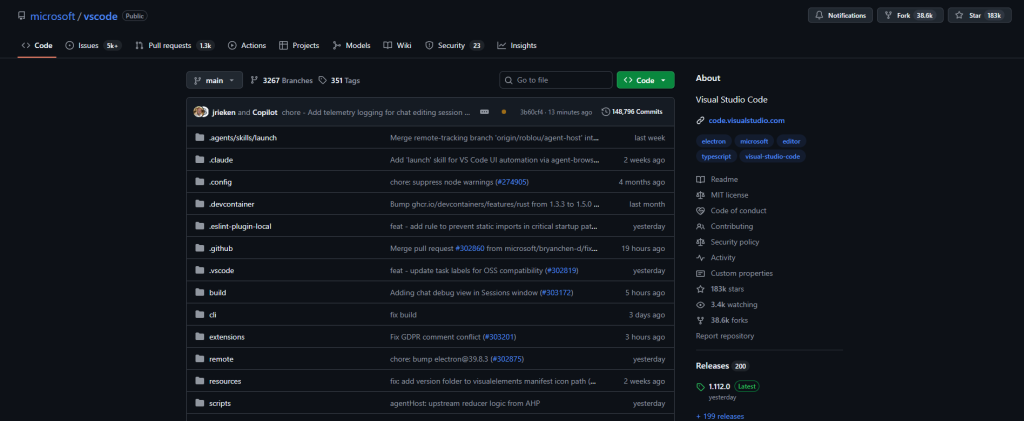Visit code.visualstudio.com website link
1024x421 pixels.
(x=746, y=121)
